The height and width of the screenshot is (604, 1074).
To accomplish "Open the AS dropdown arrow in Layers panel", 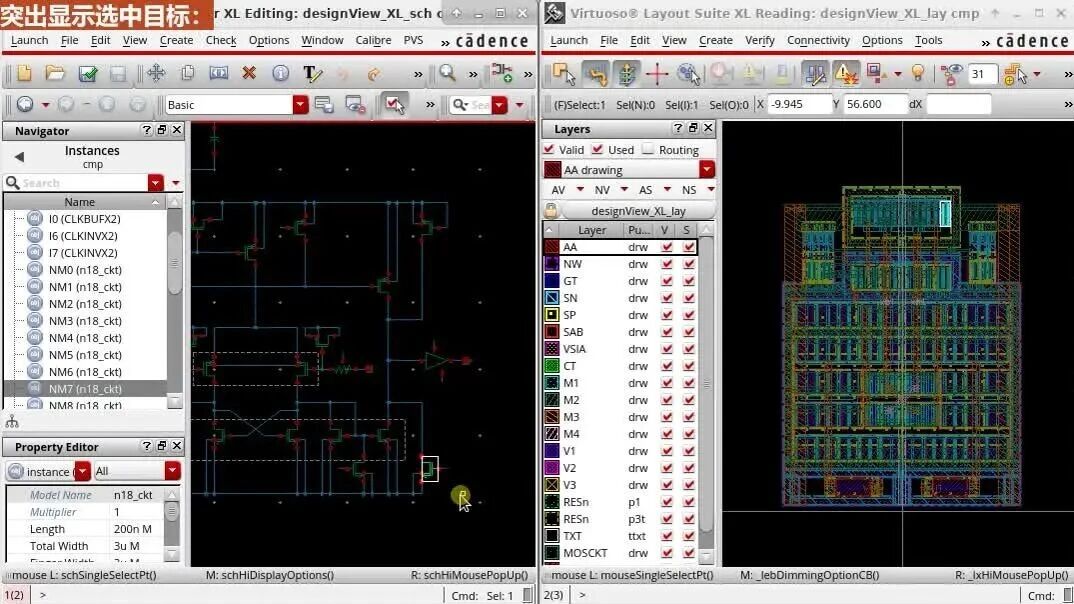I will pos(667,189).
